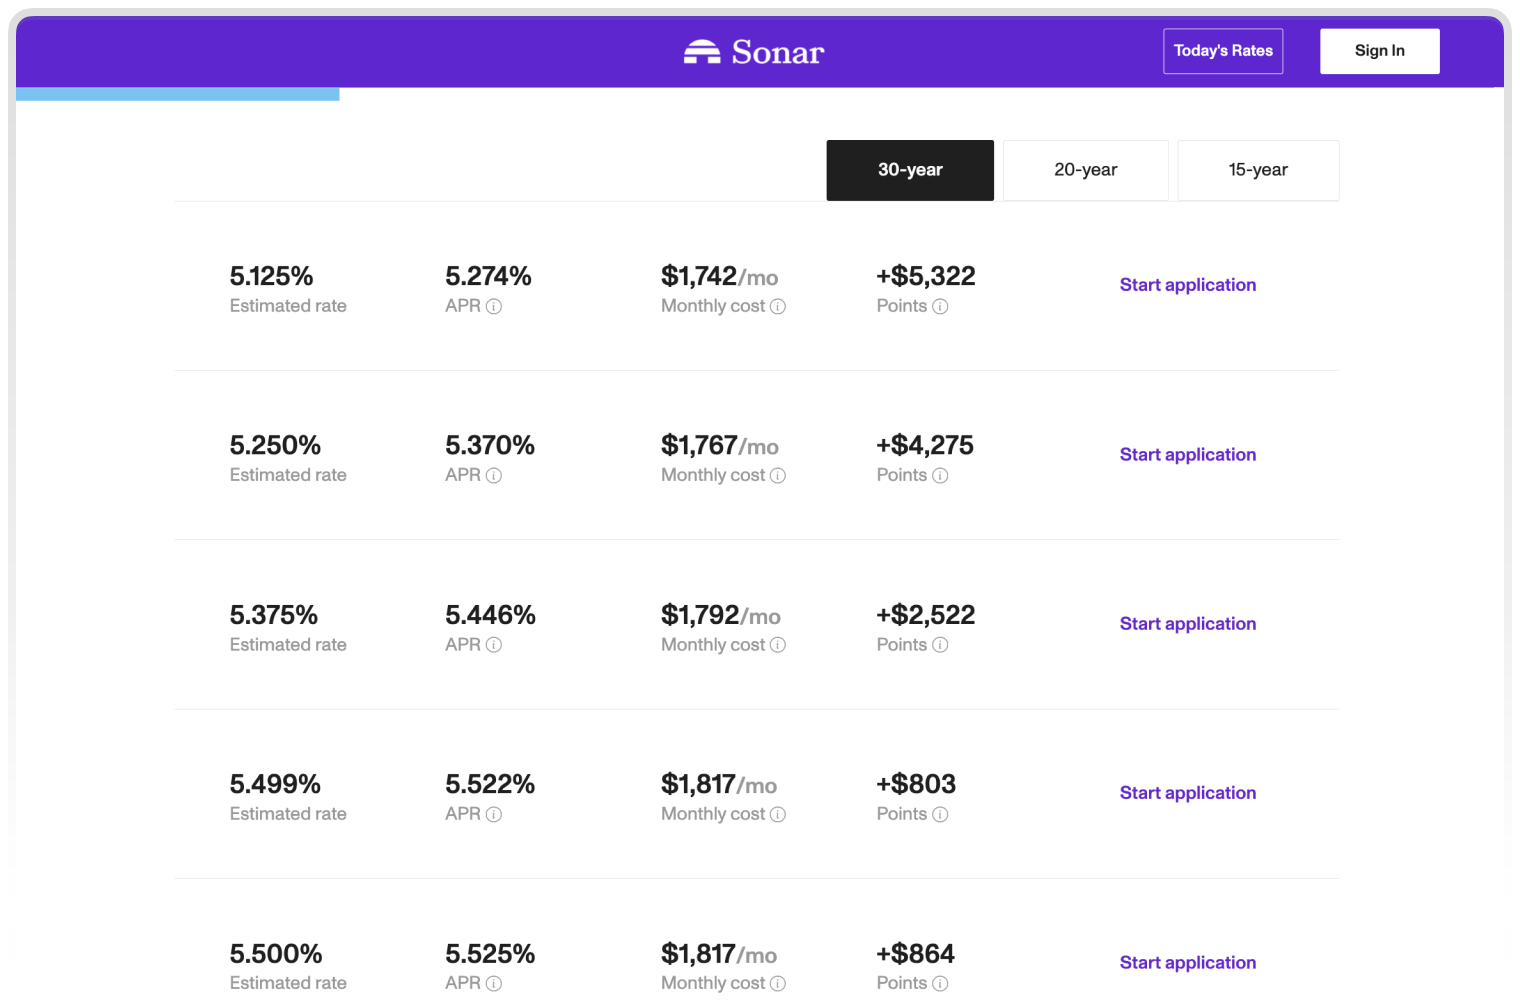Click APR info icon for 5.274% rate

coord(494,307)
